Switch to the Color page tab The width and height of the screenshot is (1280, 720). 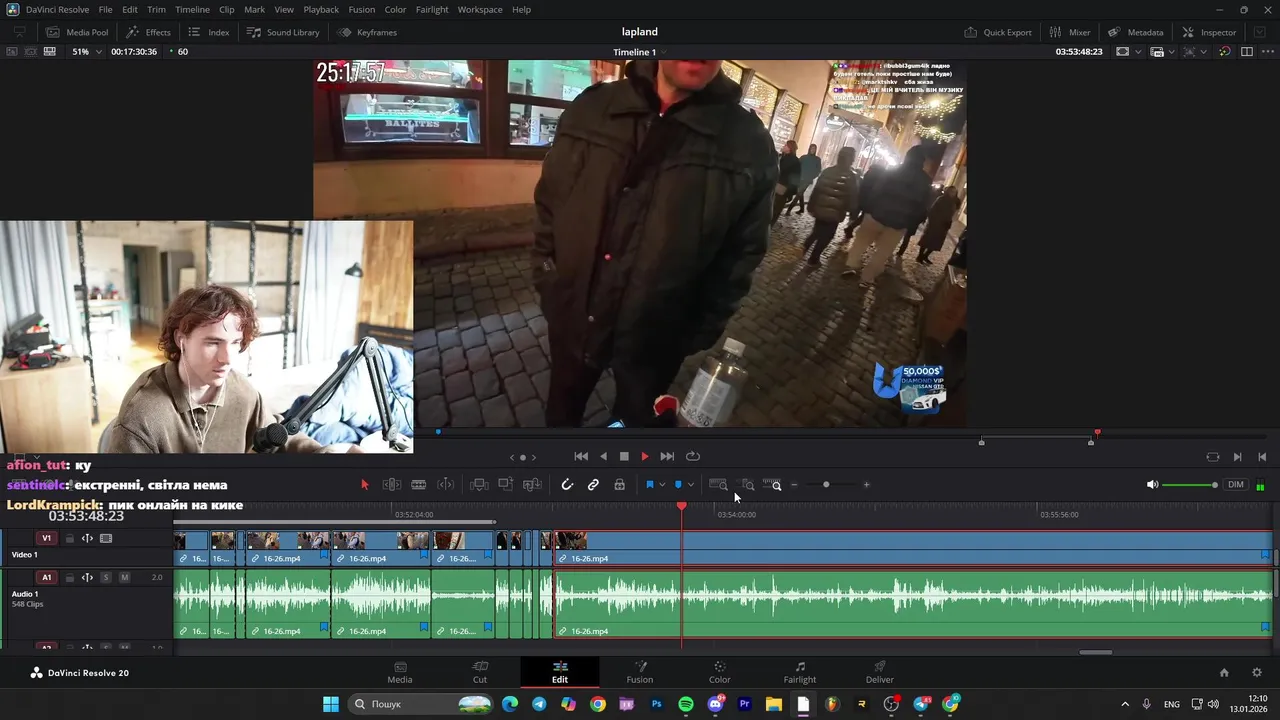719,672
